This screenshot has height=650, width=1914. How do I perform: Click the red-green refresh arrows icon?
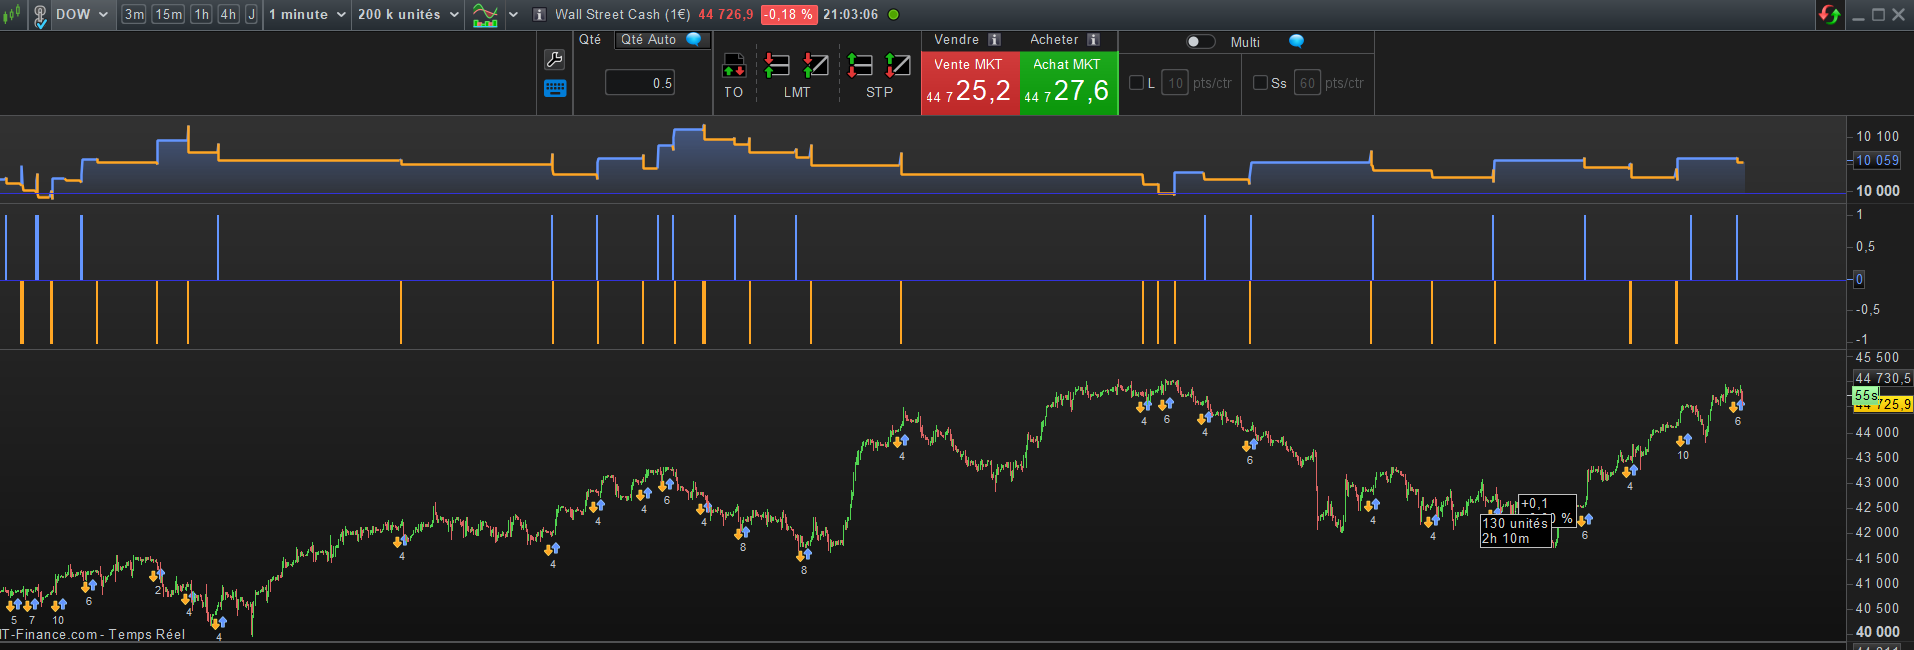(1830, 15)
